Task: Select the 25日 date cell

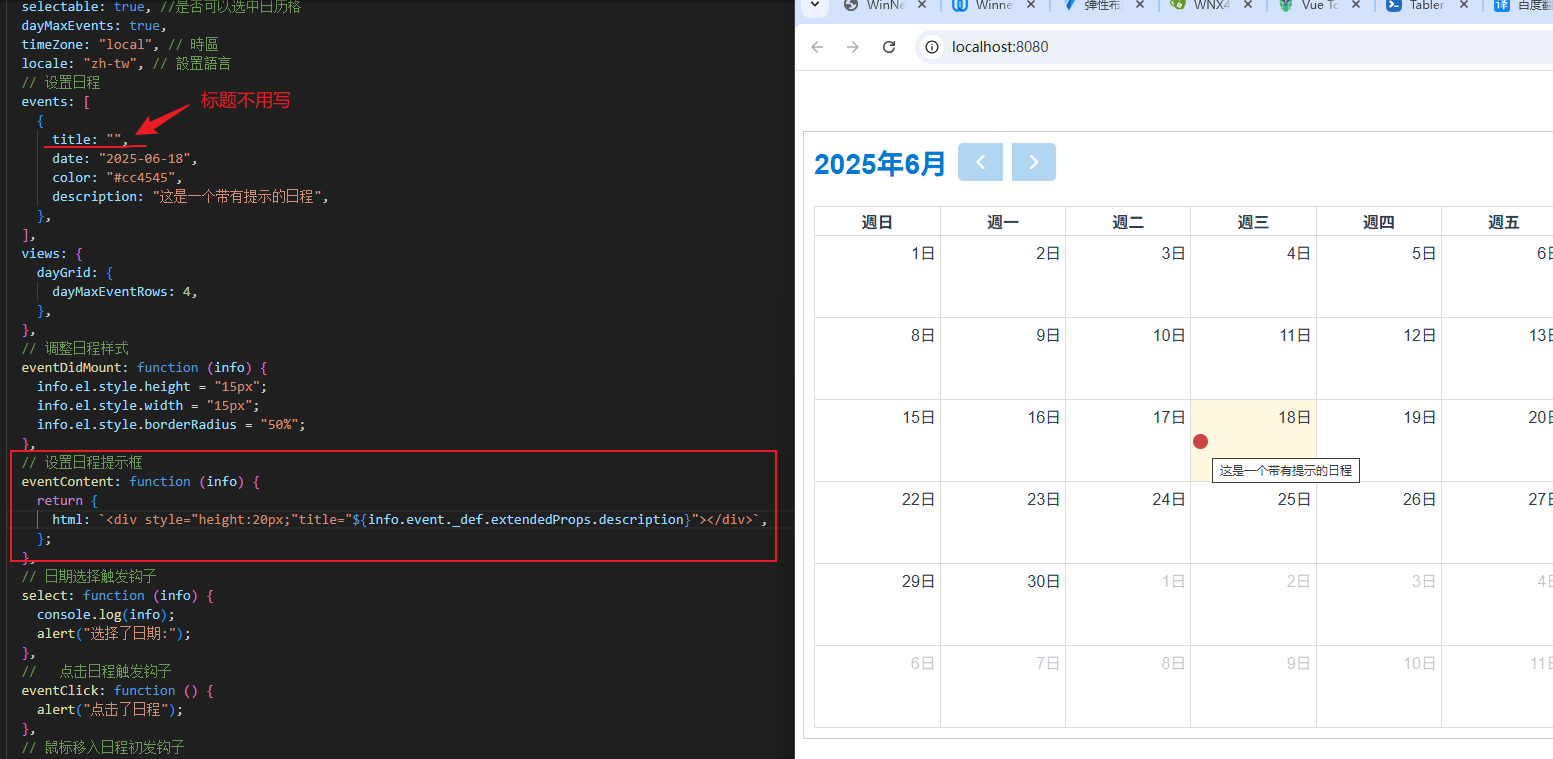Action: coord(1253,522)
